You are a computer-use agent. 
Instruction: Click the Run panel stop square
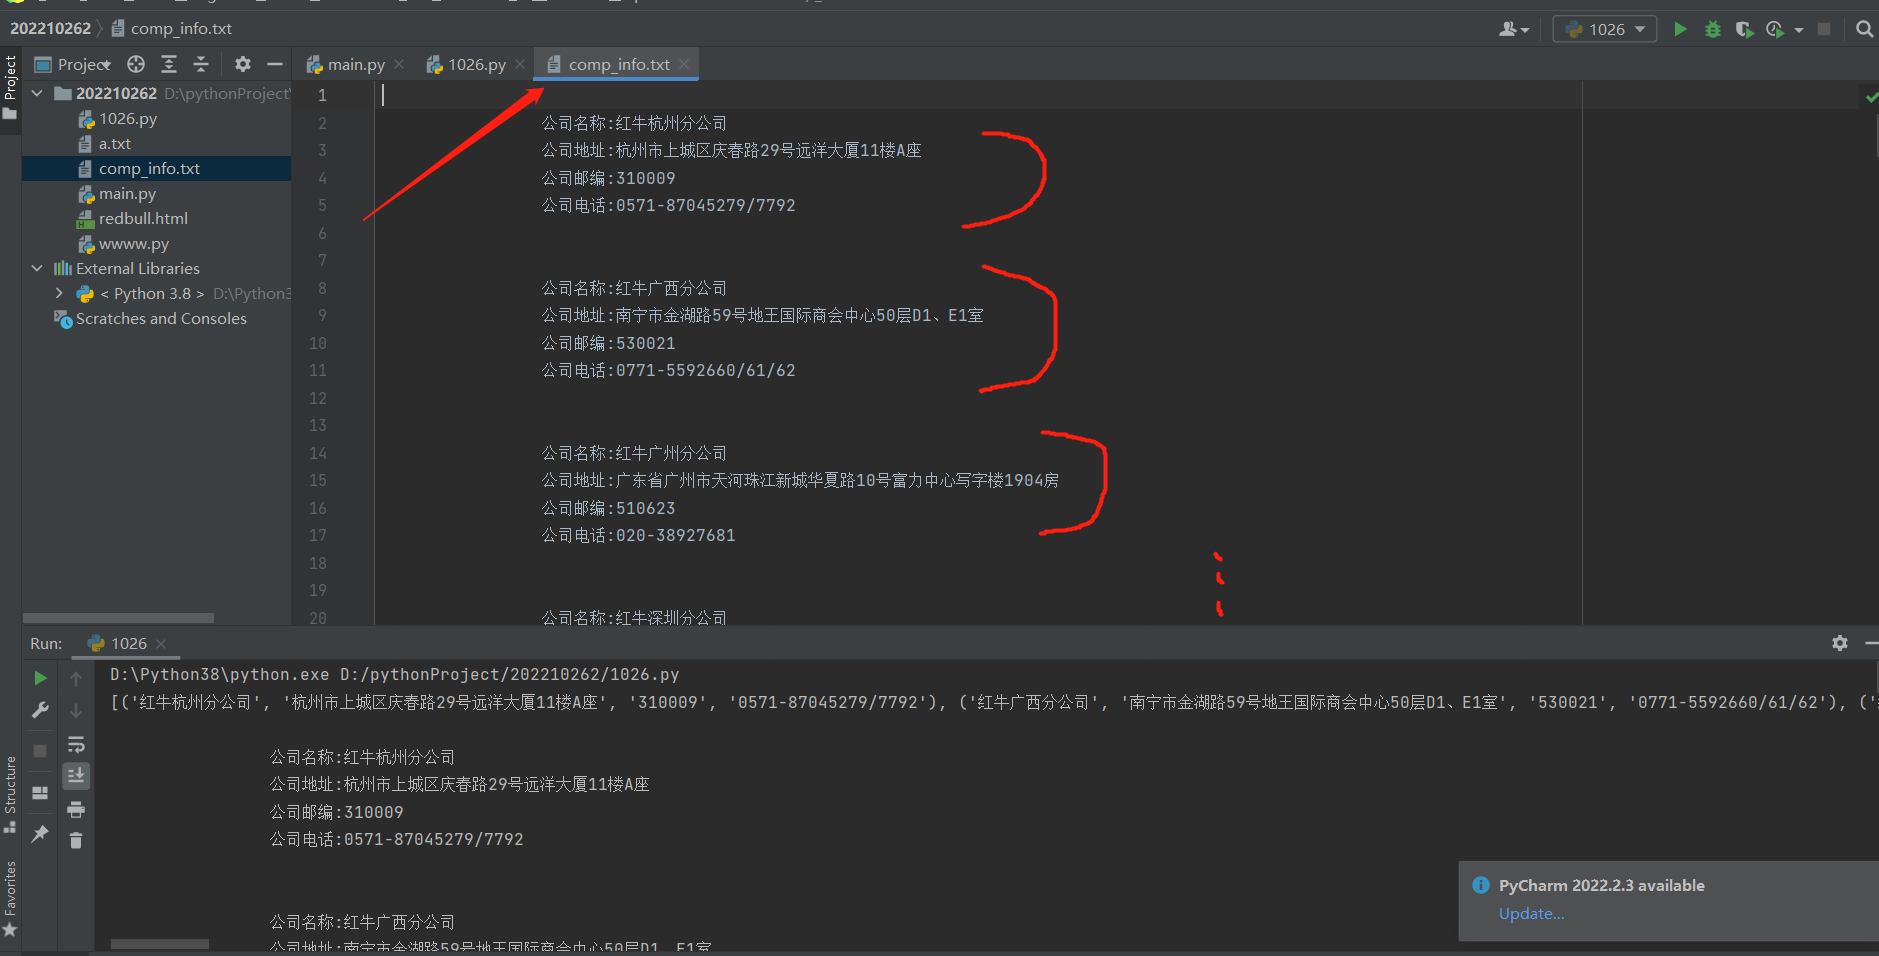40,750
